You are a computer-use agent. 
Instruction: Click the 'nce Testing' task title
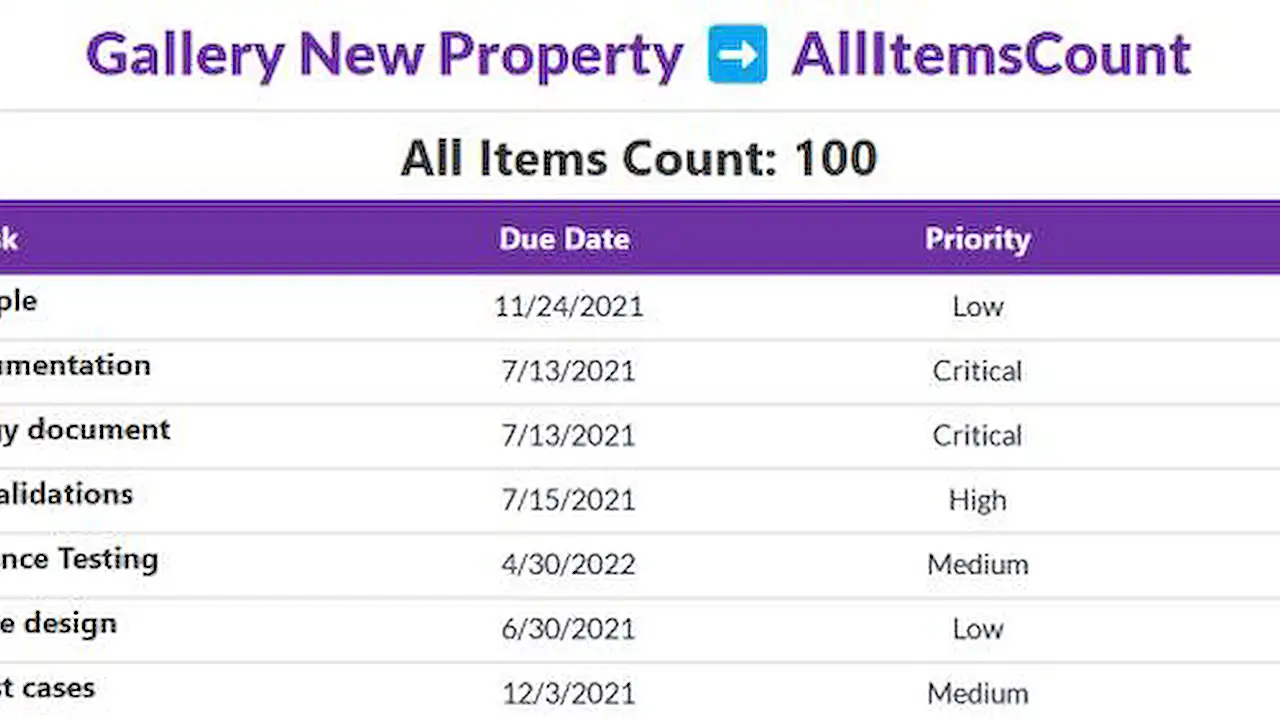pyautogui.click(x=78, y=558)
